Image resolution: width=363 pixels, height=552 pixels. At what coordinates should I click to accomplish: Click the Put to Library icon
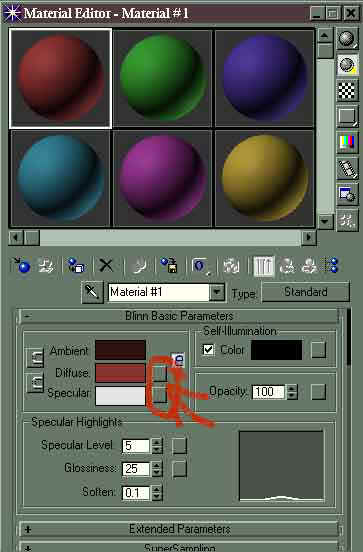pos(169,266)
